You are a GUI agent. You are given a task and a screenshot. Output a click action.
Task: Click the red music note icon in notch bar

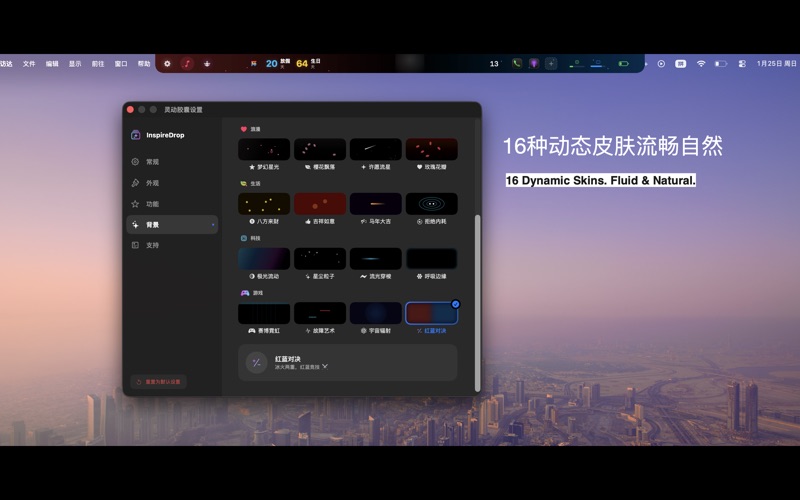coord(186,63)
